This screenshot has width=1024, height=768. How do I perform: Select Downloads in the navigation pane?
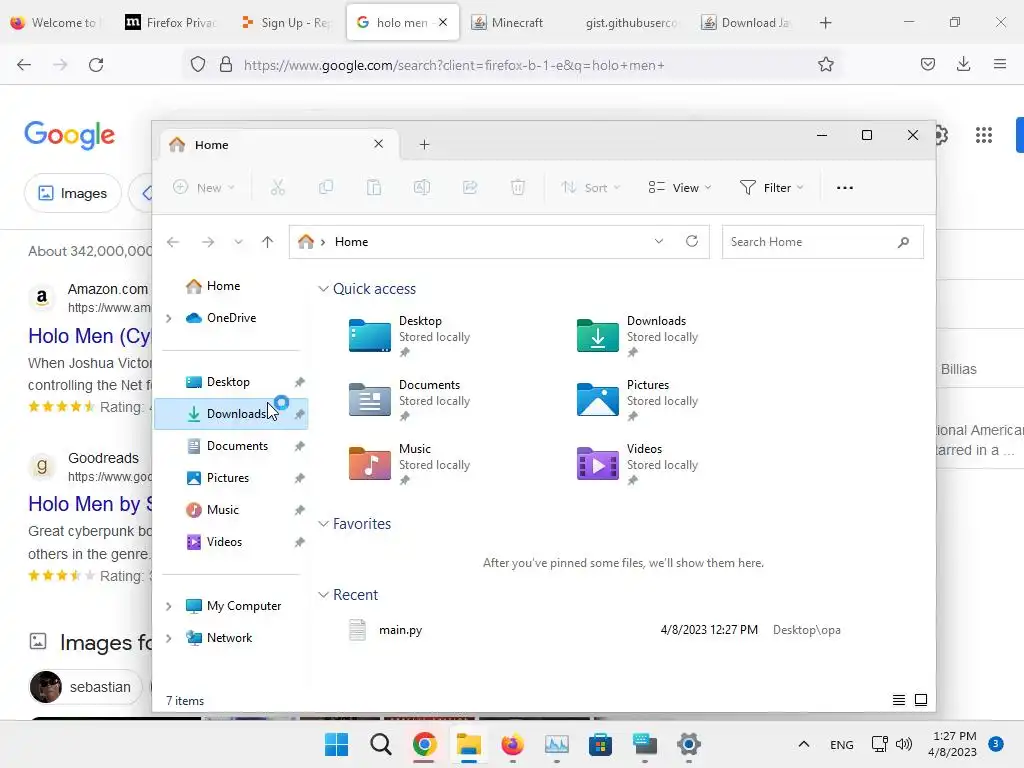point(231,414)
